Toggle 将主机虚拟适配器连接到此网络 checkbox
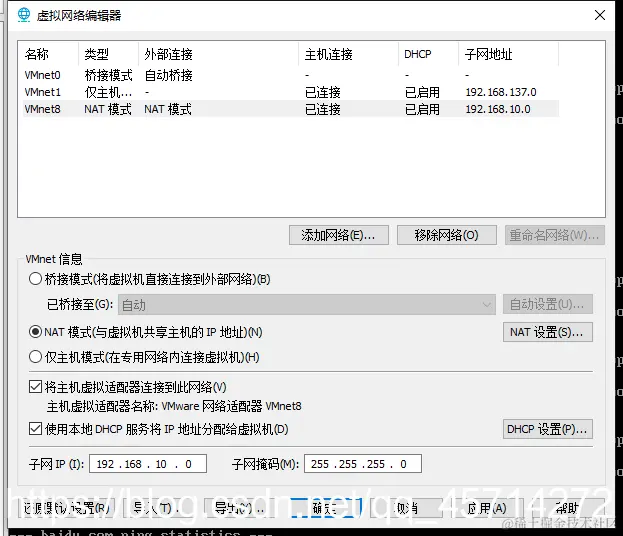Image resolution: width=623 pixels, height=536 pixels. coord(35,387)
